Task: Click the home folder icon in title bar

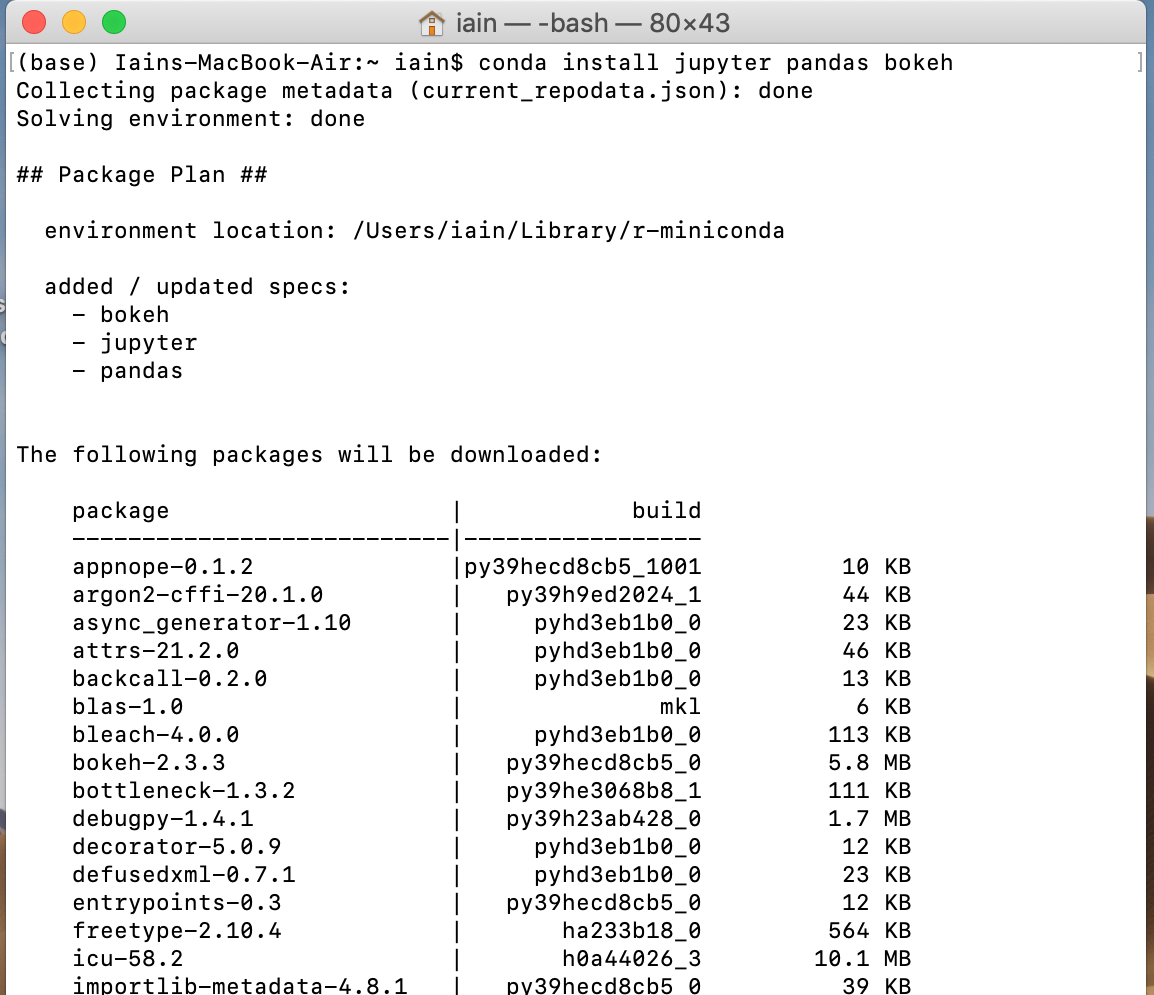Action: coord(431,22)
